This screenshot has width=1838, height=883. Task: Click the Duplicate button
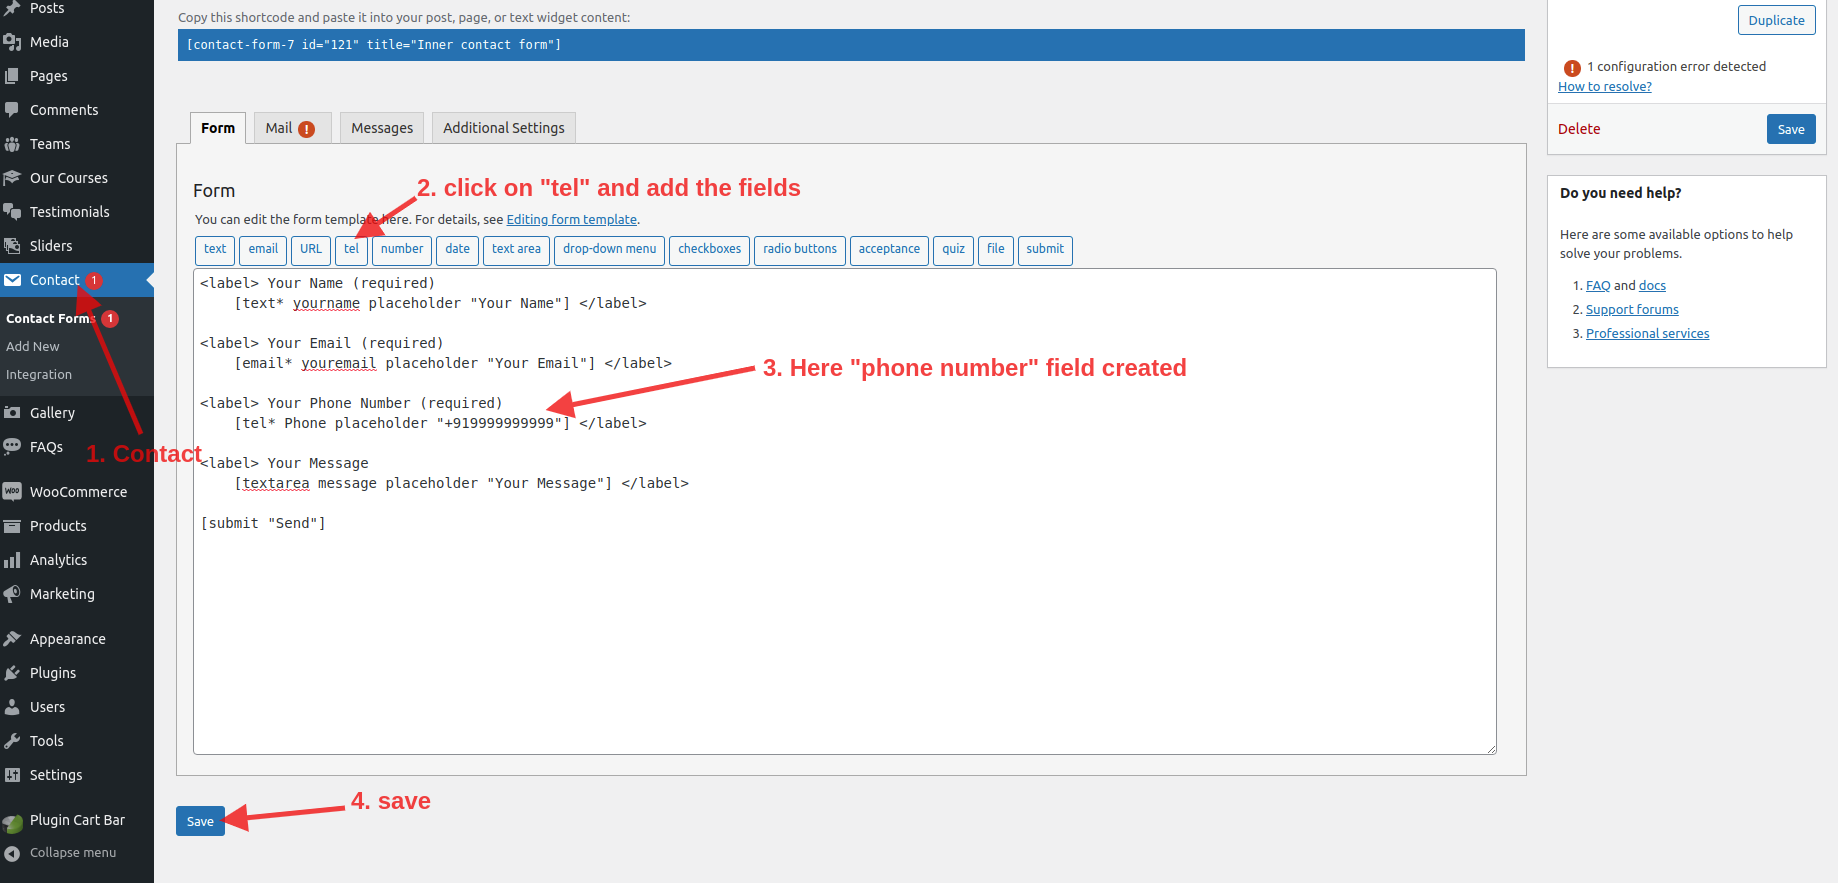(1776, 20)
